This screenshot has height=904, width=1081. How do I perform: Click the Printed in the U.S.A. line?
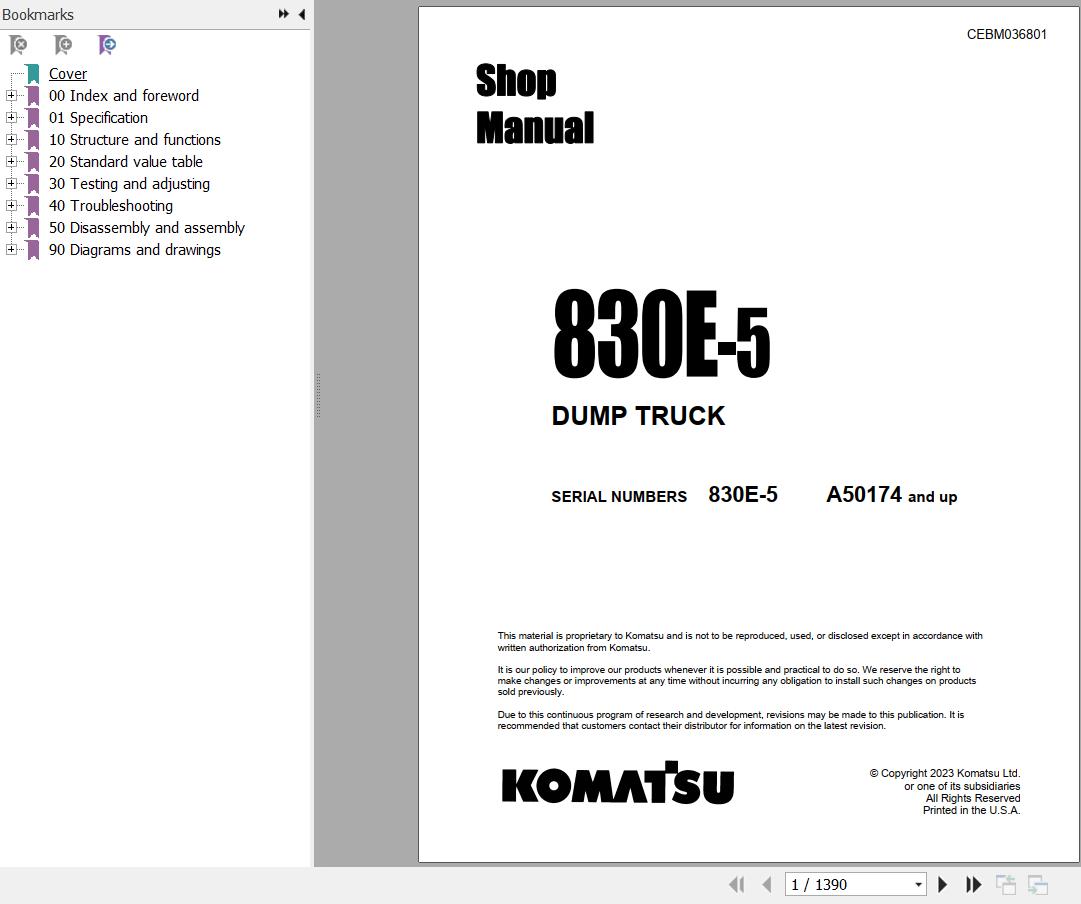pyautogui.click(x=971, y=810)
